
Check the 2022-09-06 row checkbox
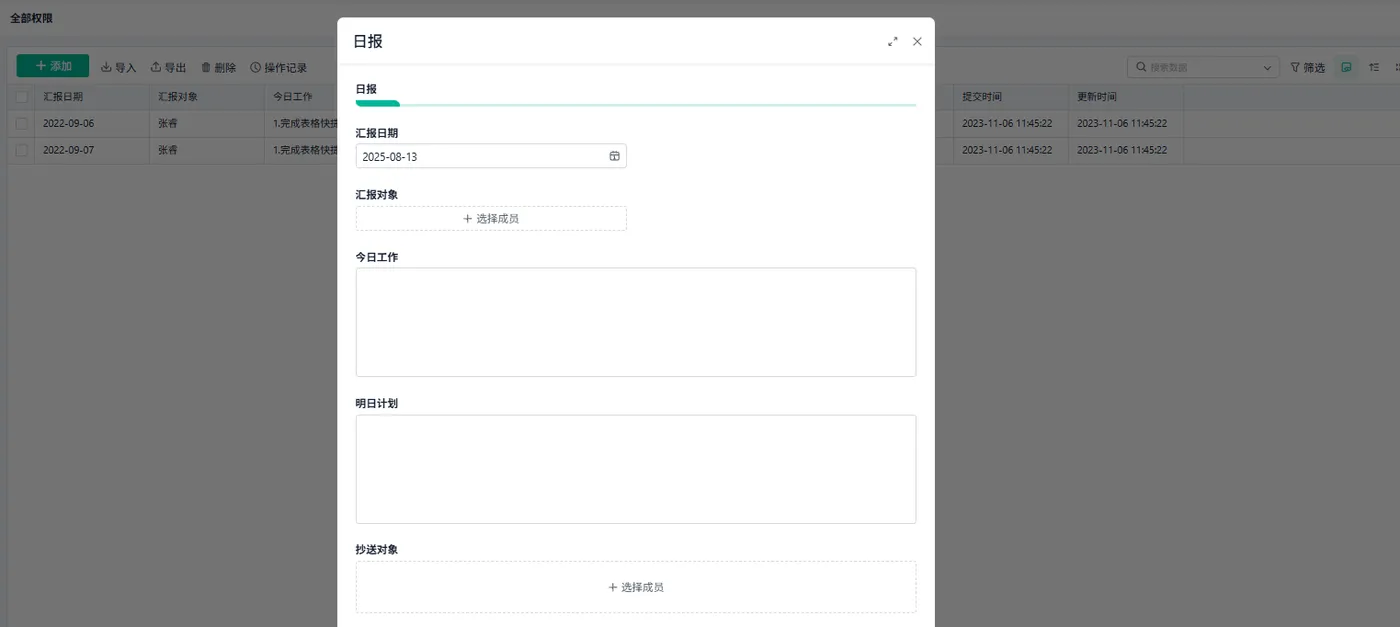point(21,123)
